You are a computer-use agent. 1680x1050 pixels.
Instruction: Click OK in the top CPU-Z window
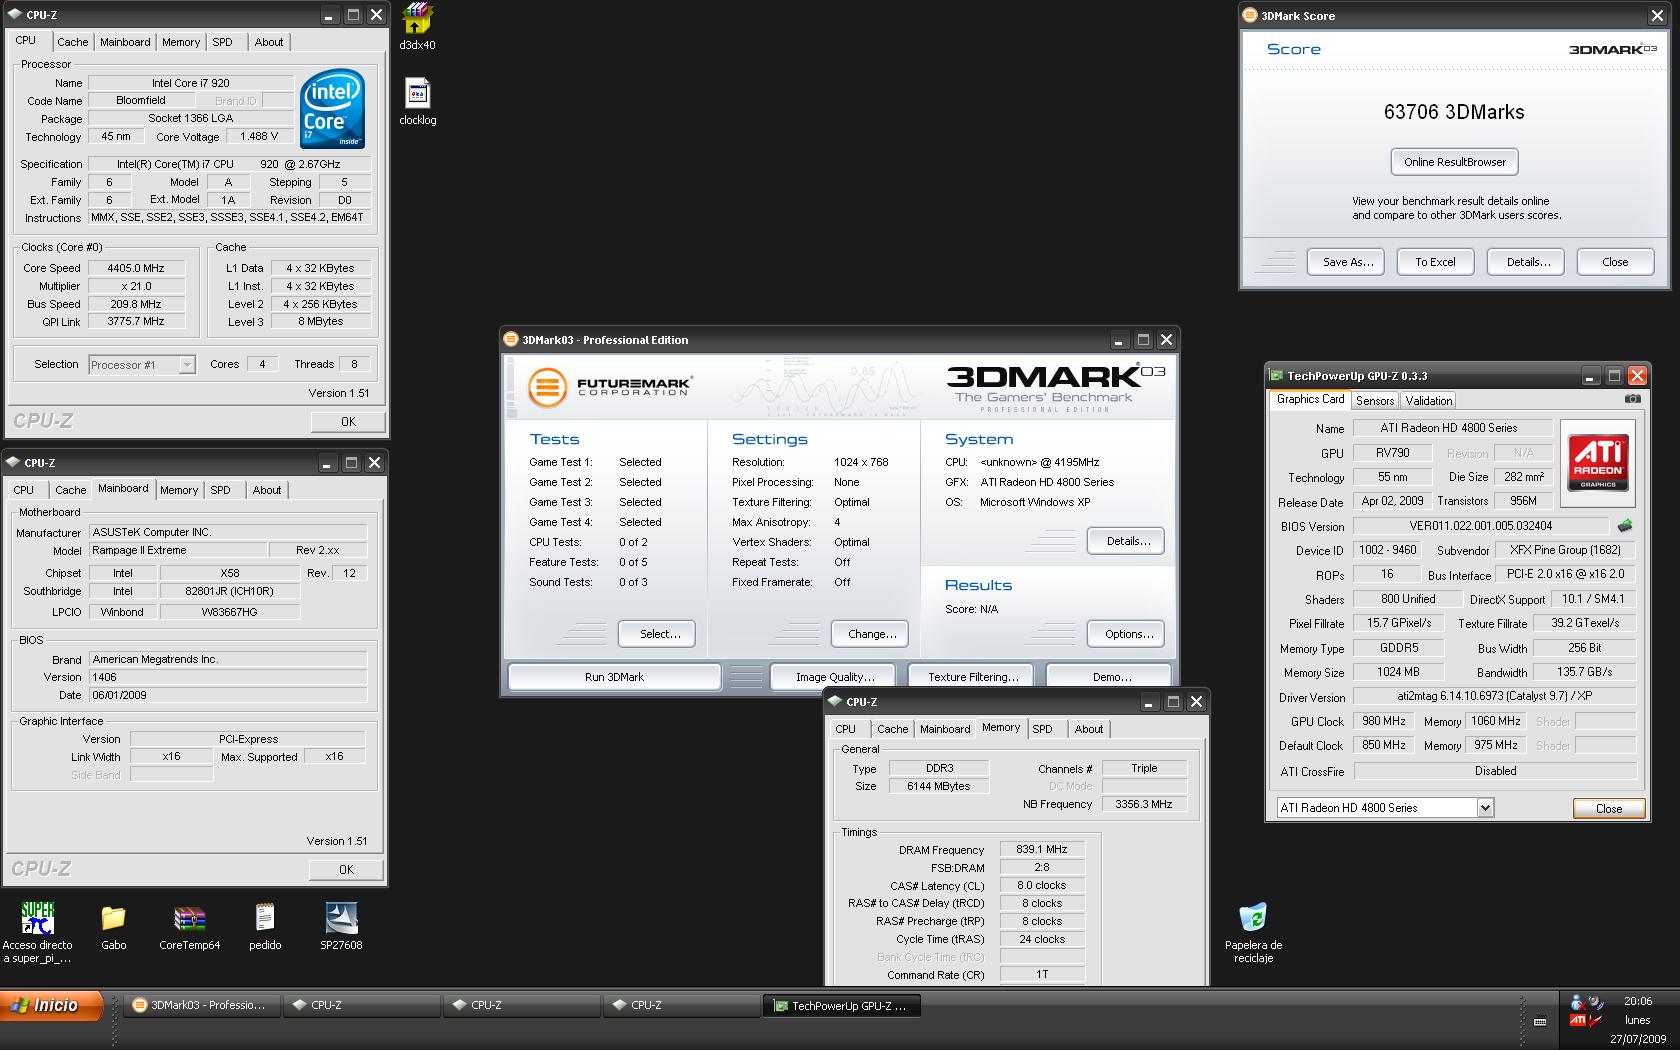(348, 422)
